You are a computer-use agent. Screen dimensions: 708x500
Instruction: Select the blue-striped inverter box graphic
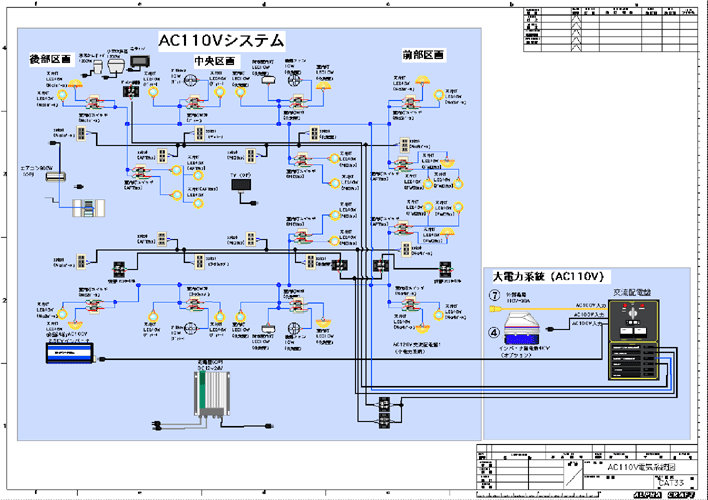(x=69, y=353)
